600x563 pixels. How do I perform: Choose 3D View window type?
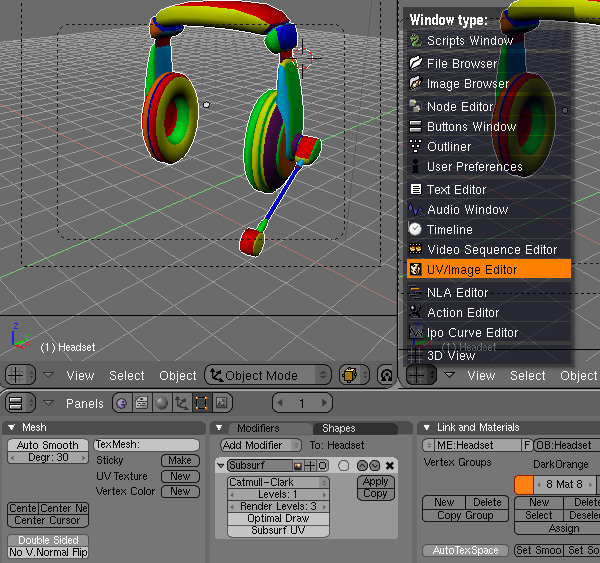point(489,356)
